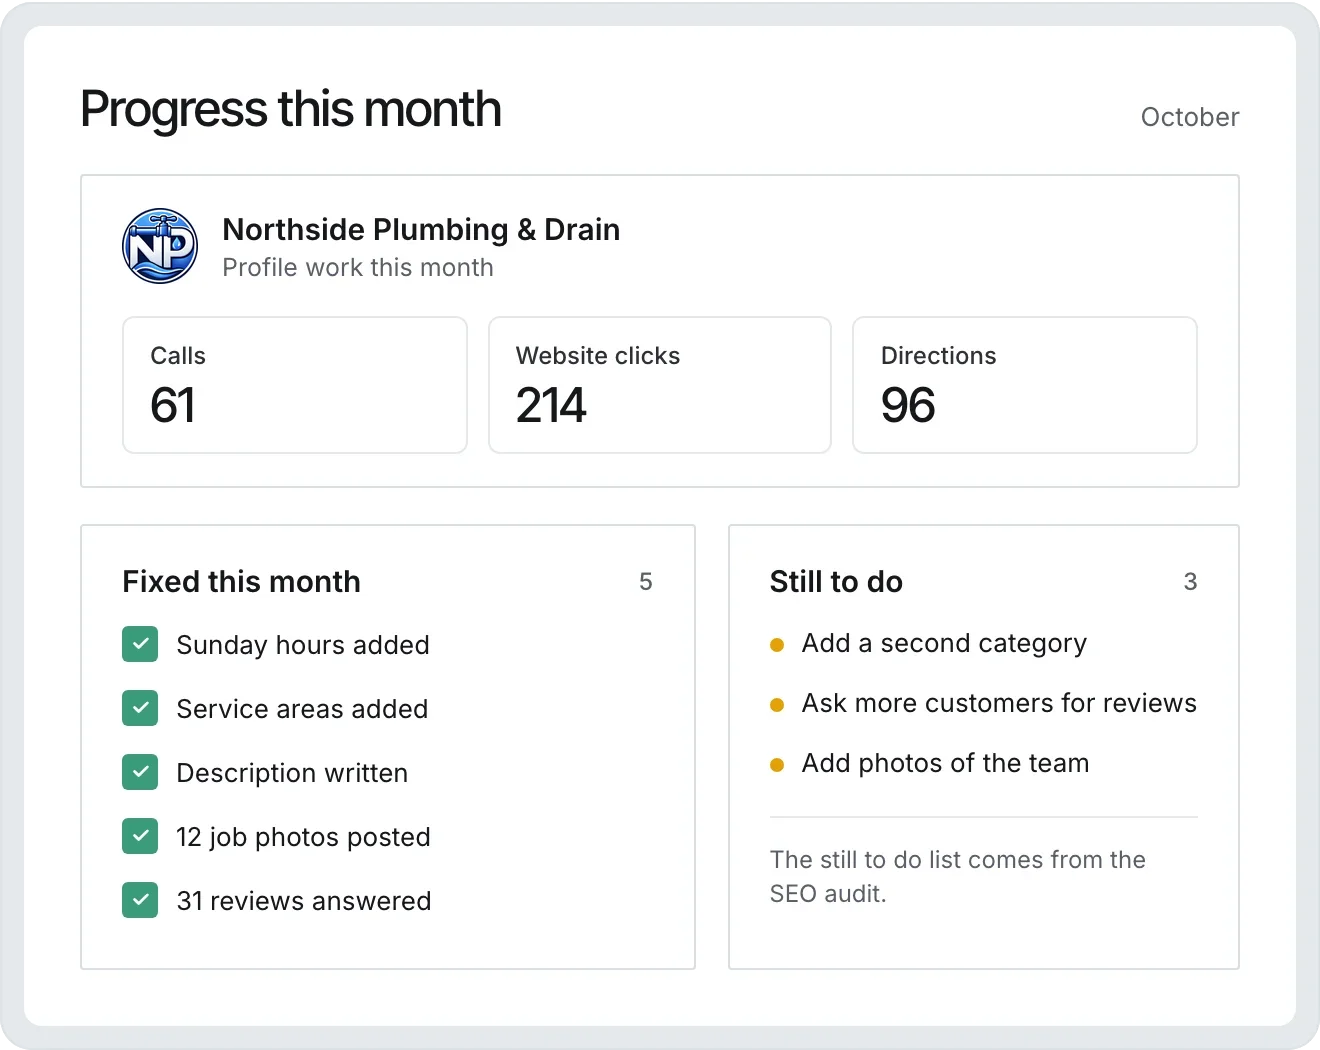Toggle the Service areas added checkbox

tap(140, 708)
